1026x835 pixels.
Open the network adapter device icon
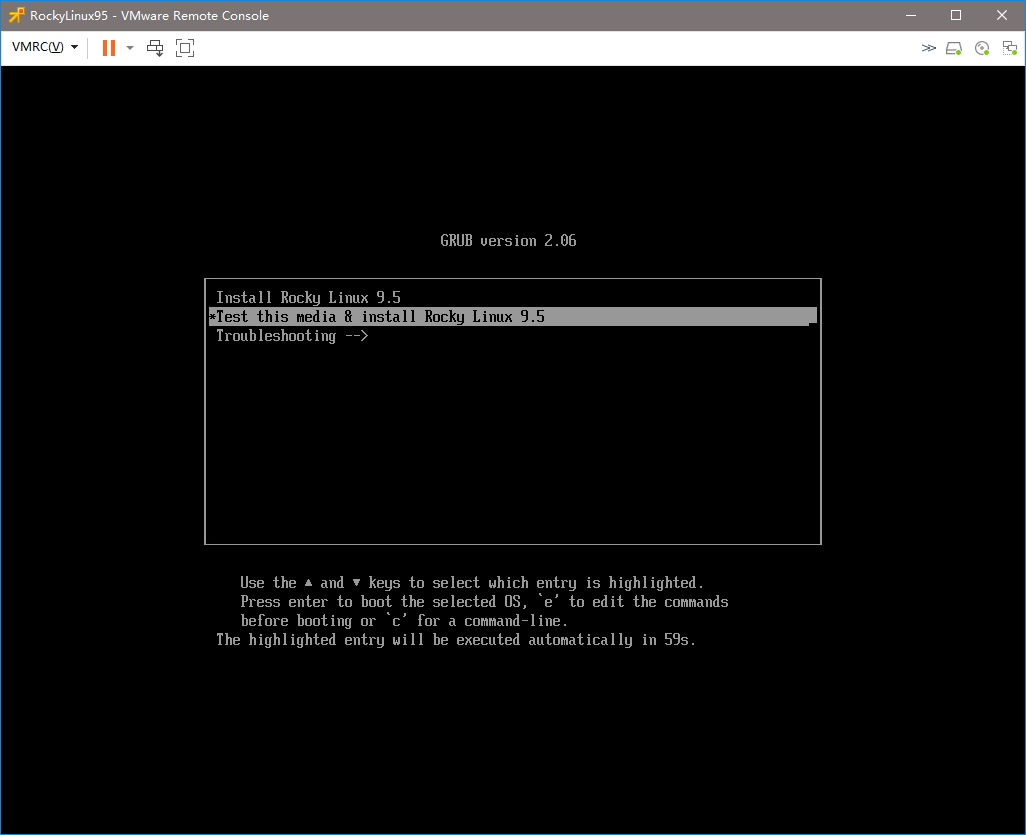(1010, 48)
